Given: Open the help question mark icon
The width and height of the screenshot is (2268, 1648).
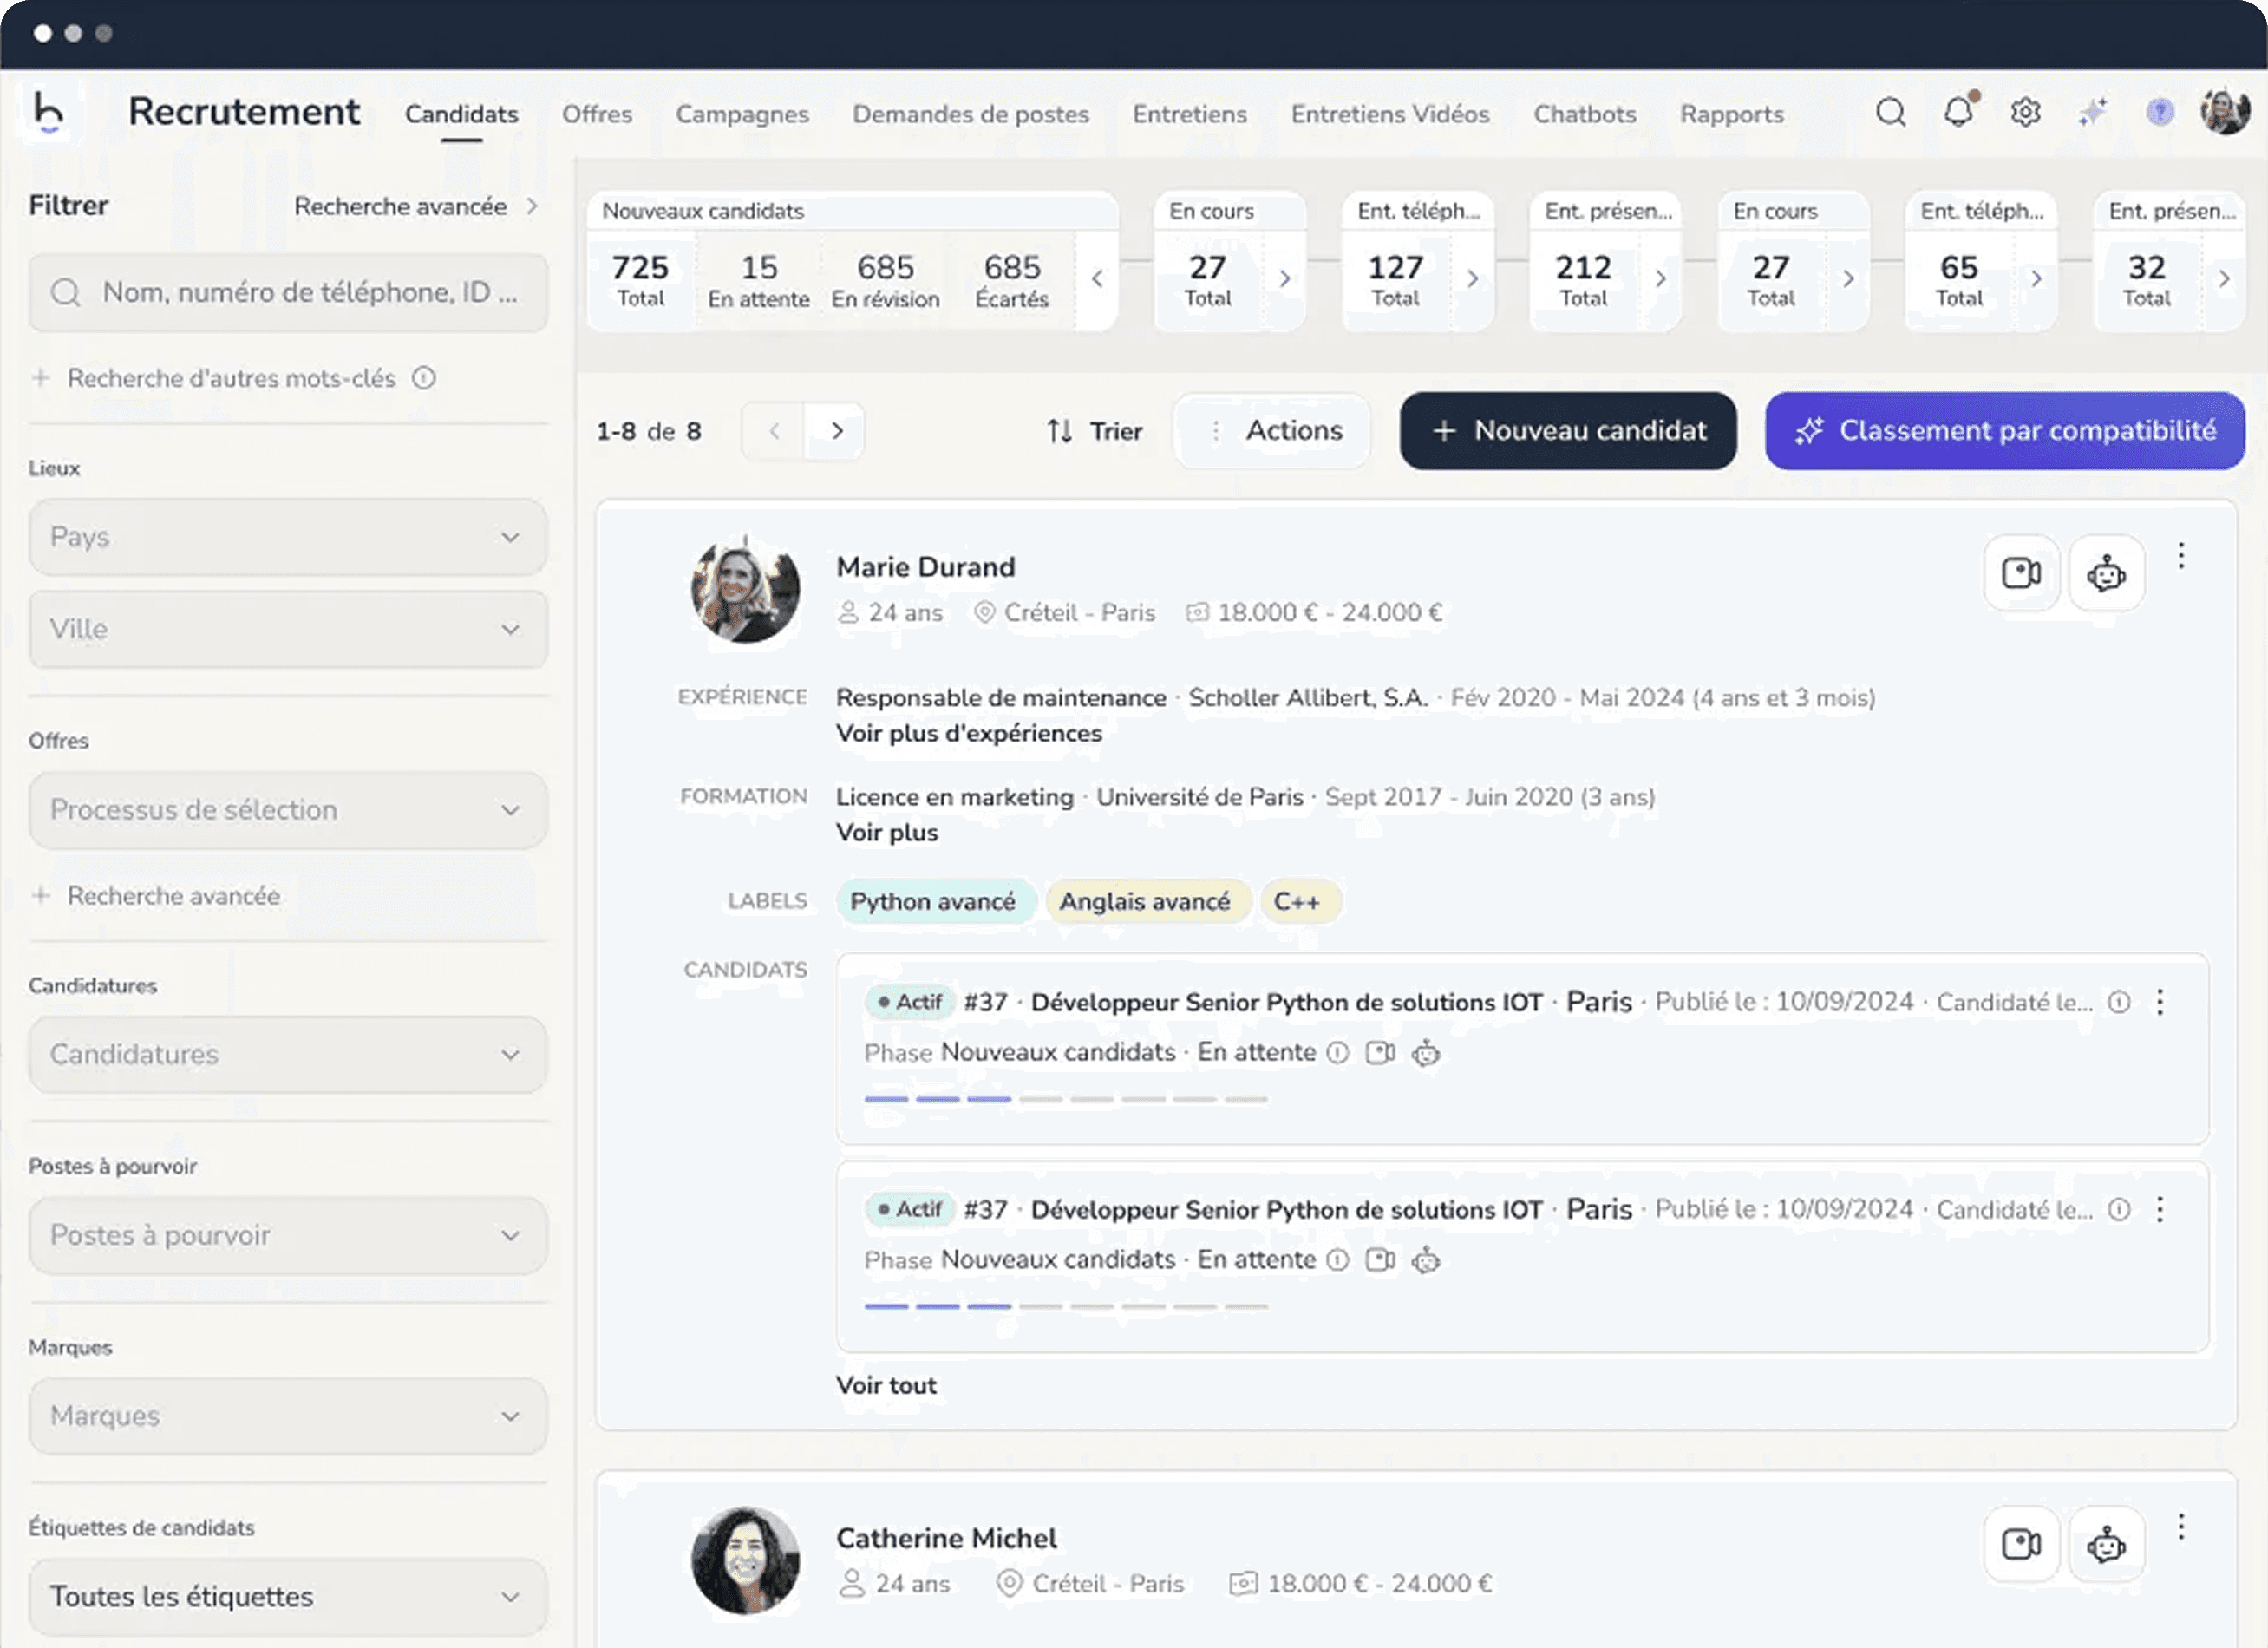Looking at the screenshot, I should 2159,112.
